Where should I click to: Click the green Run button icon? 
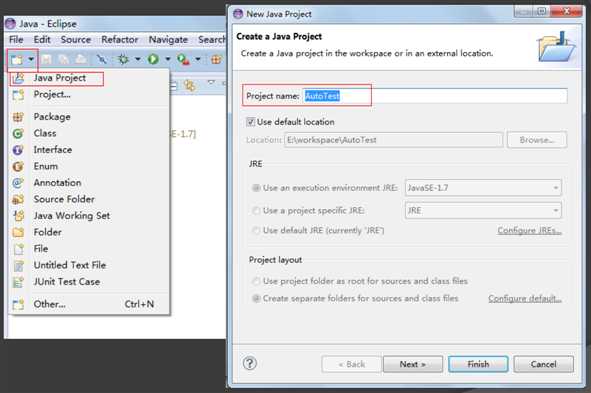pos(153,59)
